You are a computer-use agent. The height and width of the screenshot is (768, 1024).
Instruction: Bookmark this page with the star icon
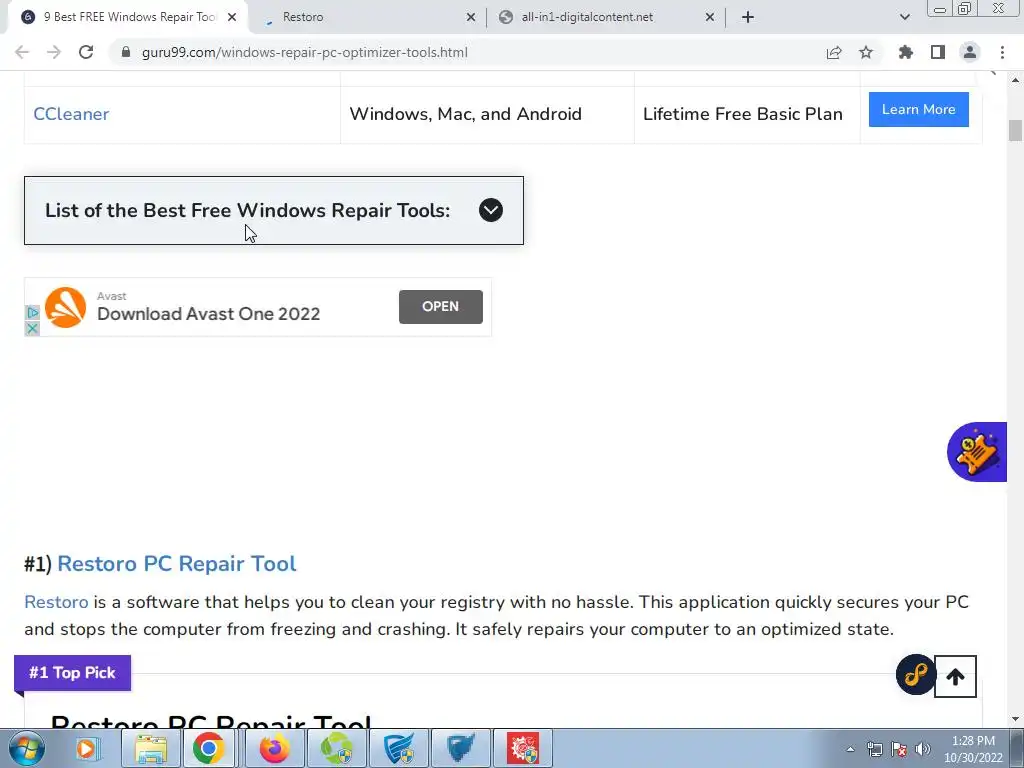pyautogui.click(x=866, y=52)
